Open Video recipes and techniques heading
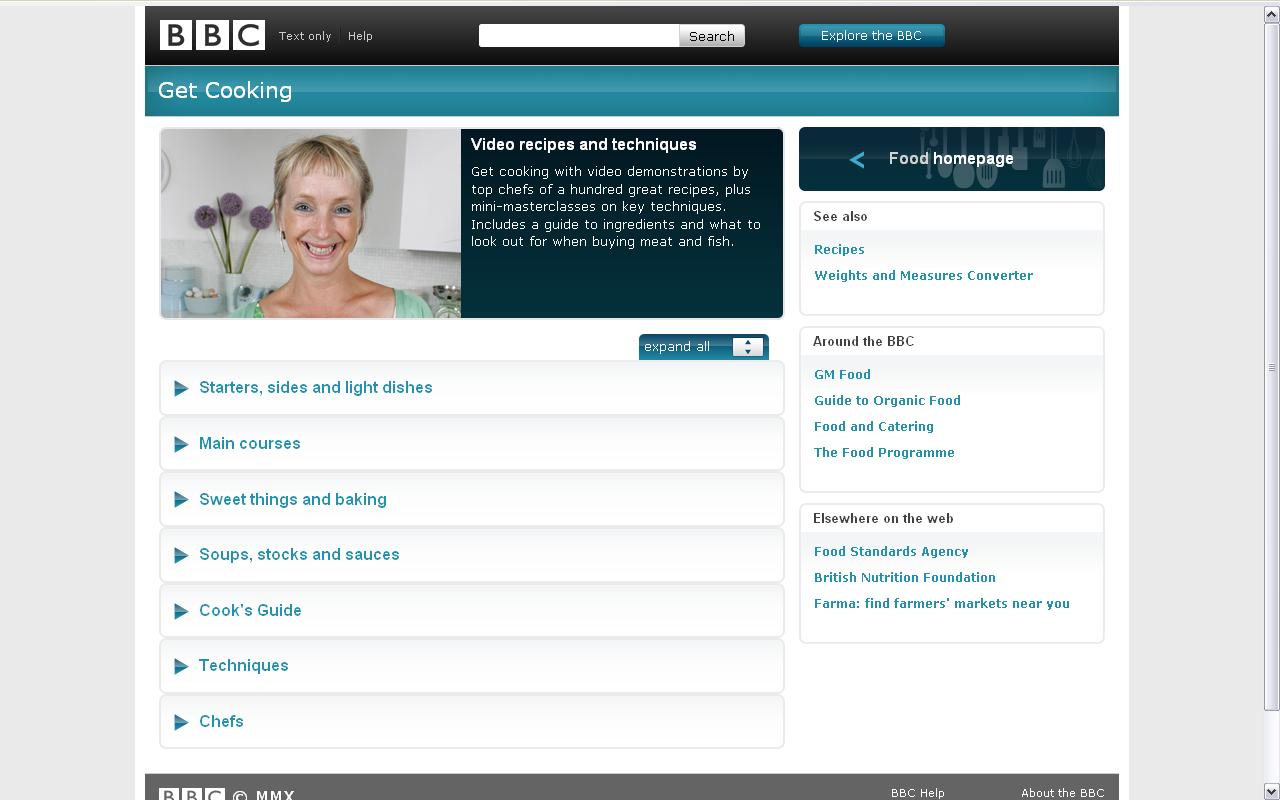 click(584, 144)
